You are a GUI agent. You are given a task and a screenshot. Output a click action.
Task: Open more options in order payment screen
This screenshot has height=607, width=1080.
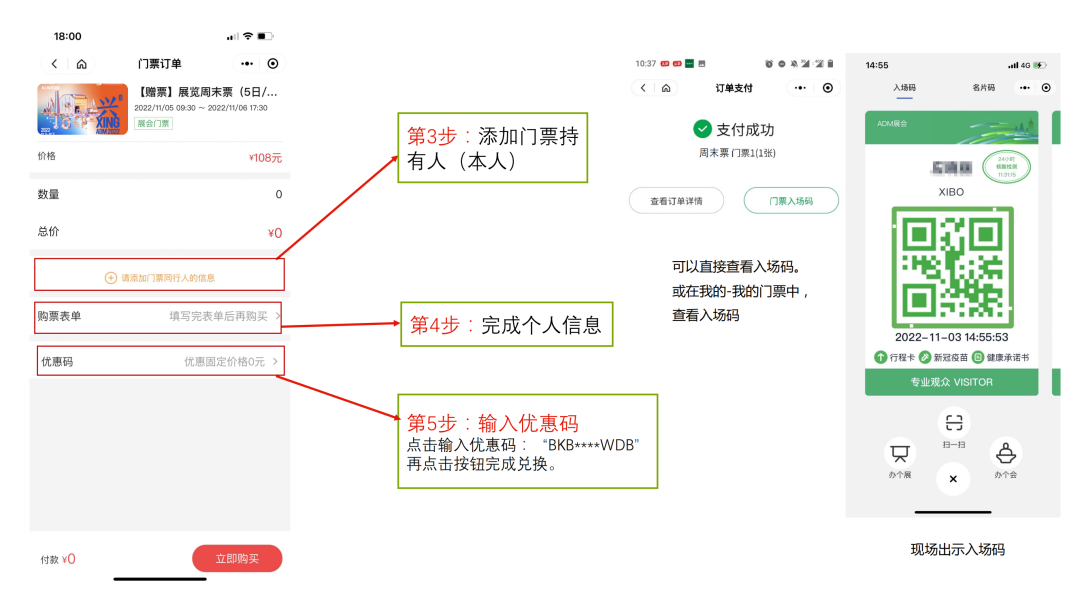point(800,88)
